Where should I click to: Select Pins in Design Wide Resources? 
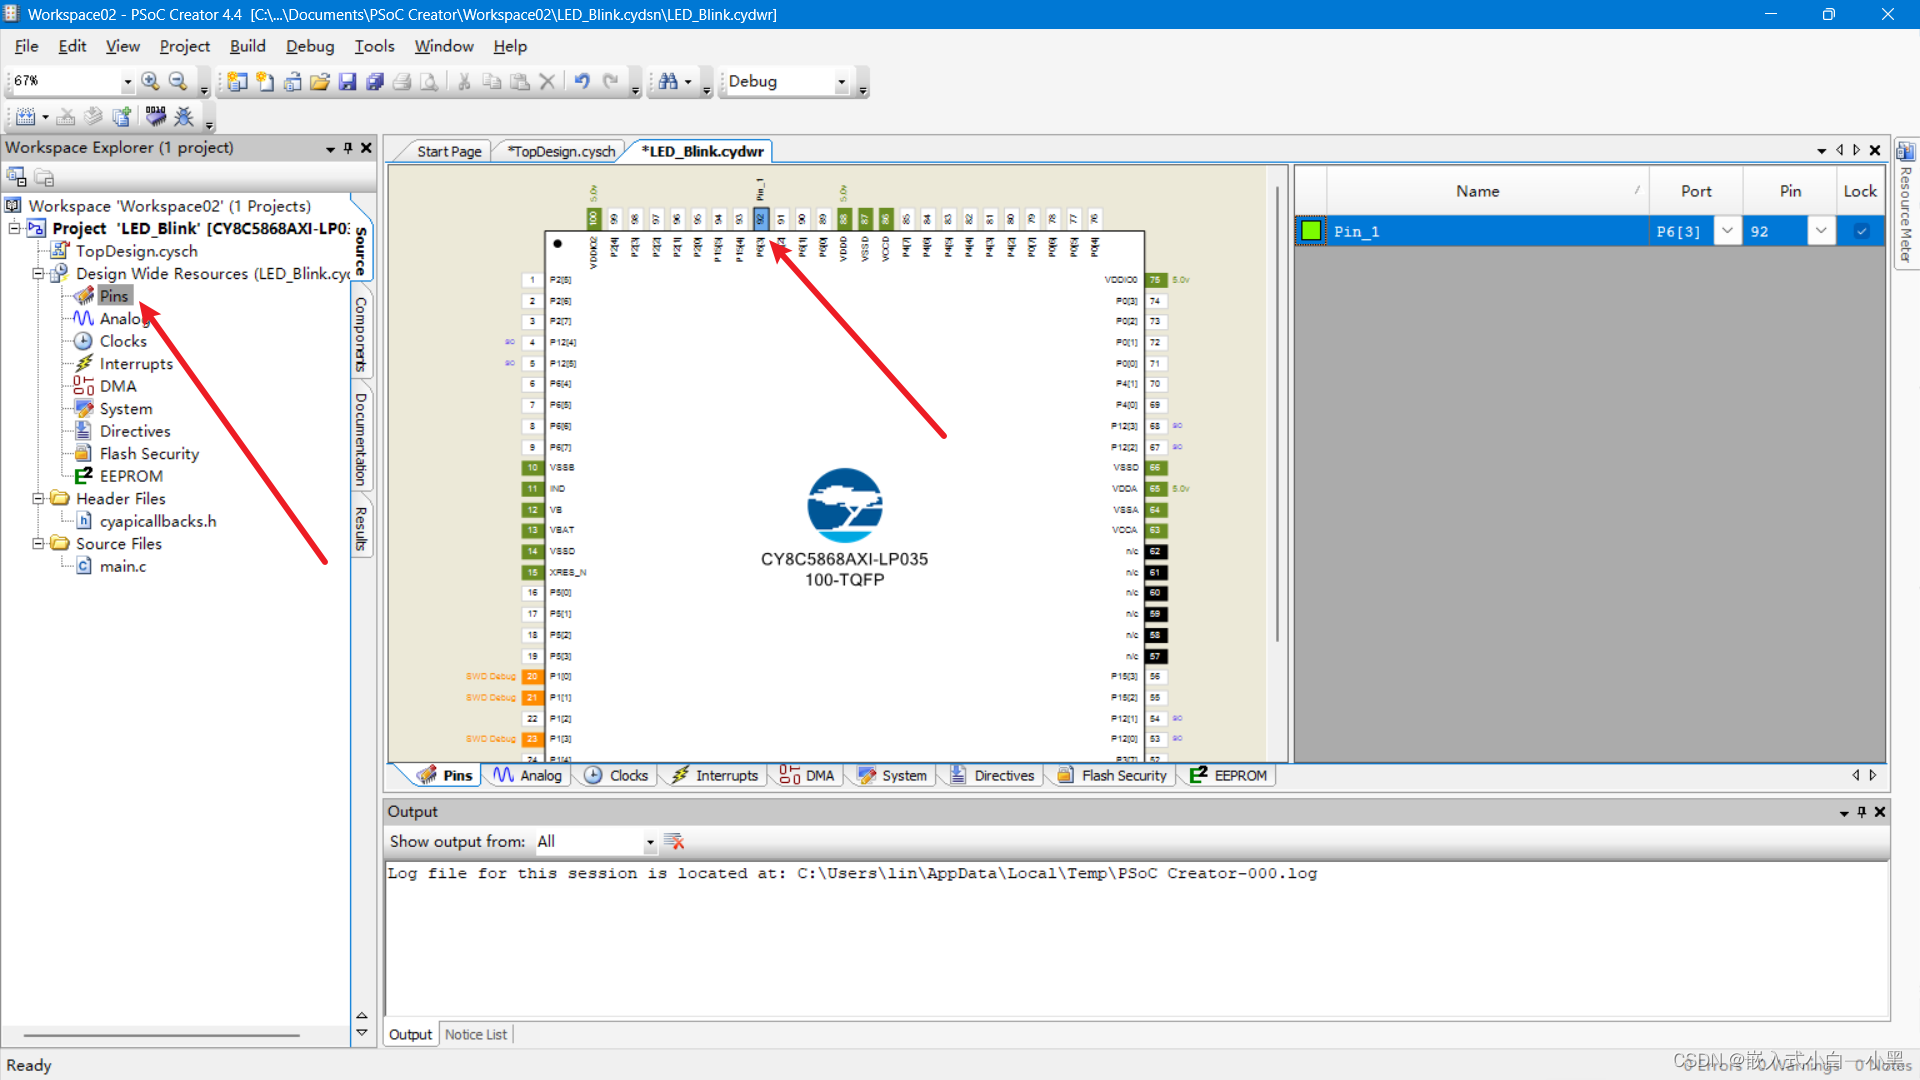tap(114, 296)
